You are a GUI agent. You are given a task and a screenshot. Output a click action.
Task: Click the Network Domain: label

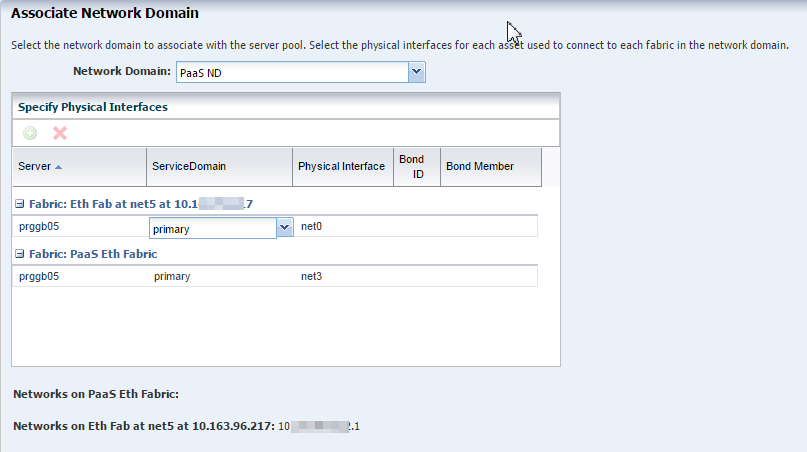pos(122,71)
